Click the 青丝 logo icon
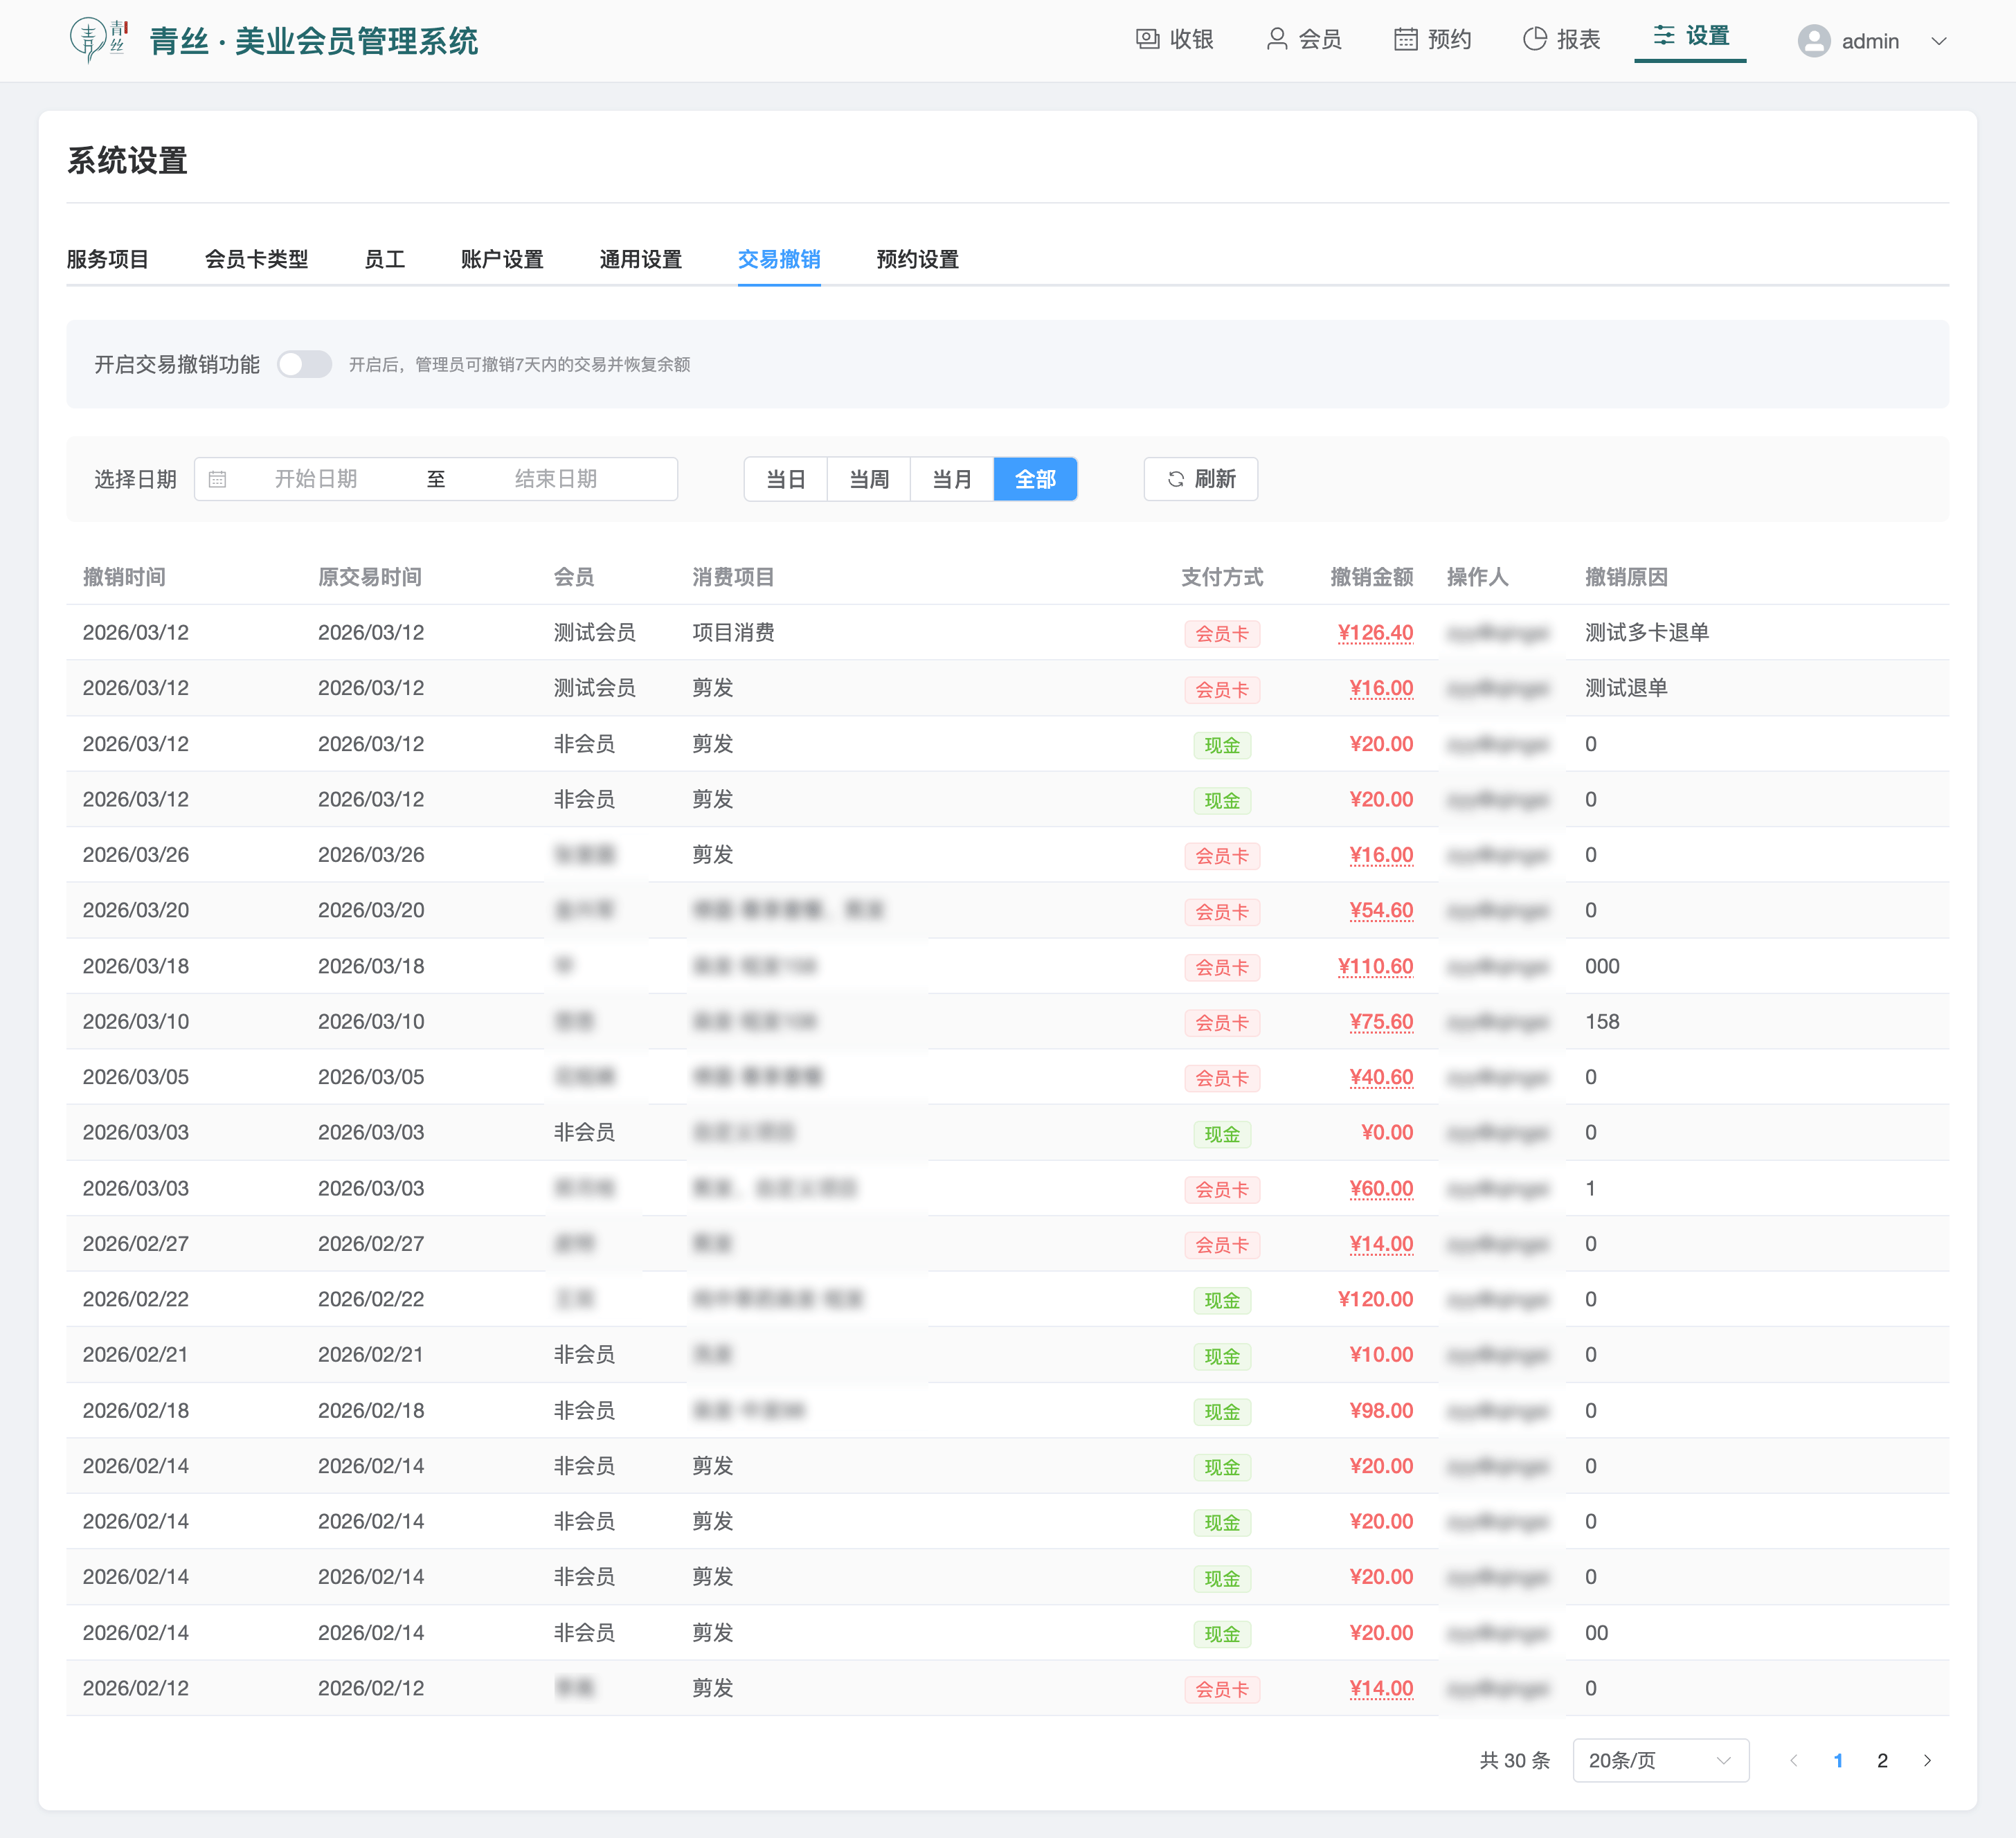The image size is (2016, 1838). pyautogui.click(x=98, y=40)
